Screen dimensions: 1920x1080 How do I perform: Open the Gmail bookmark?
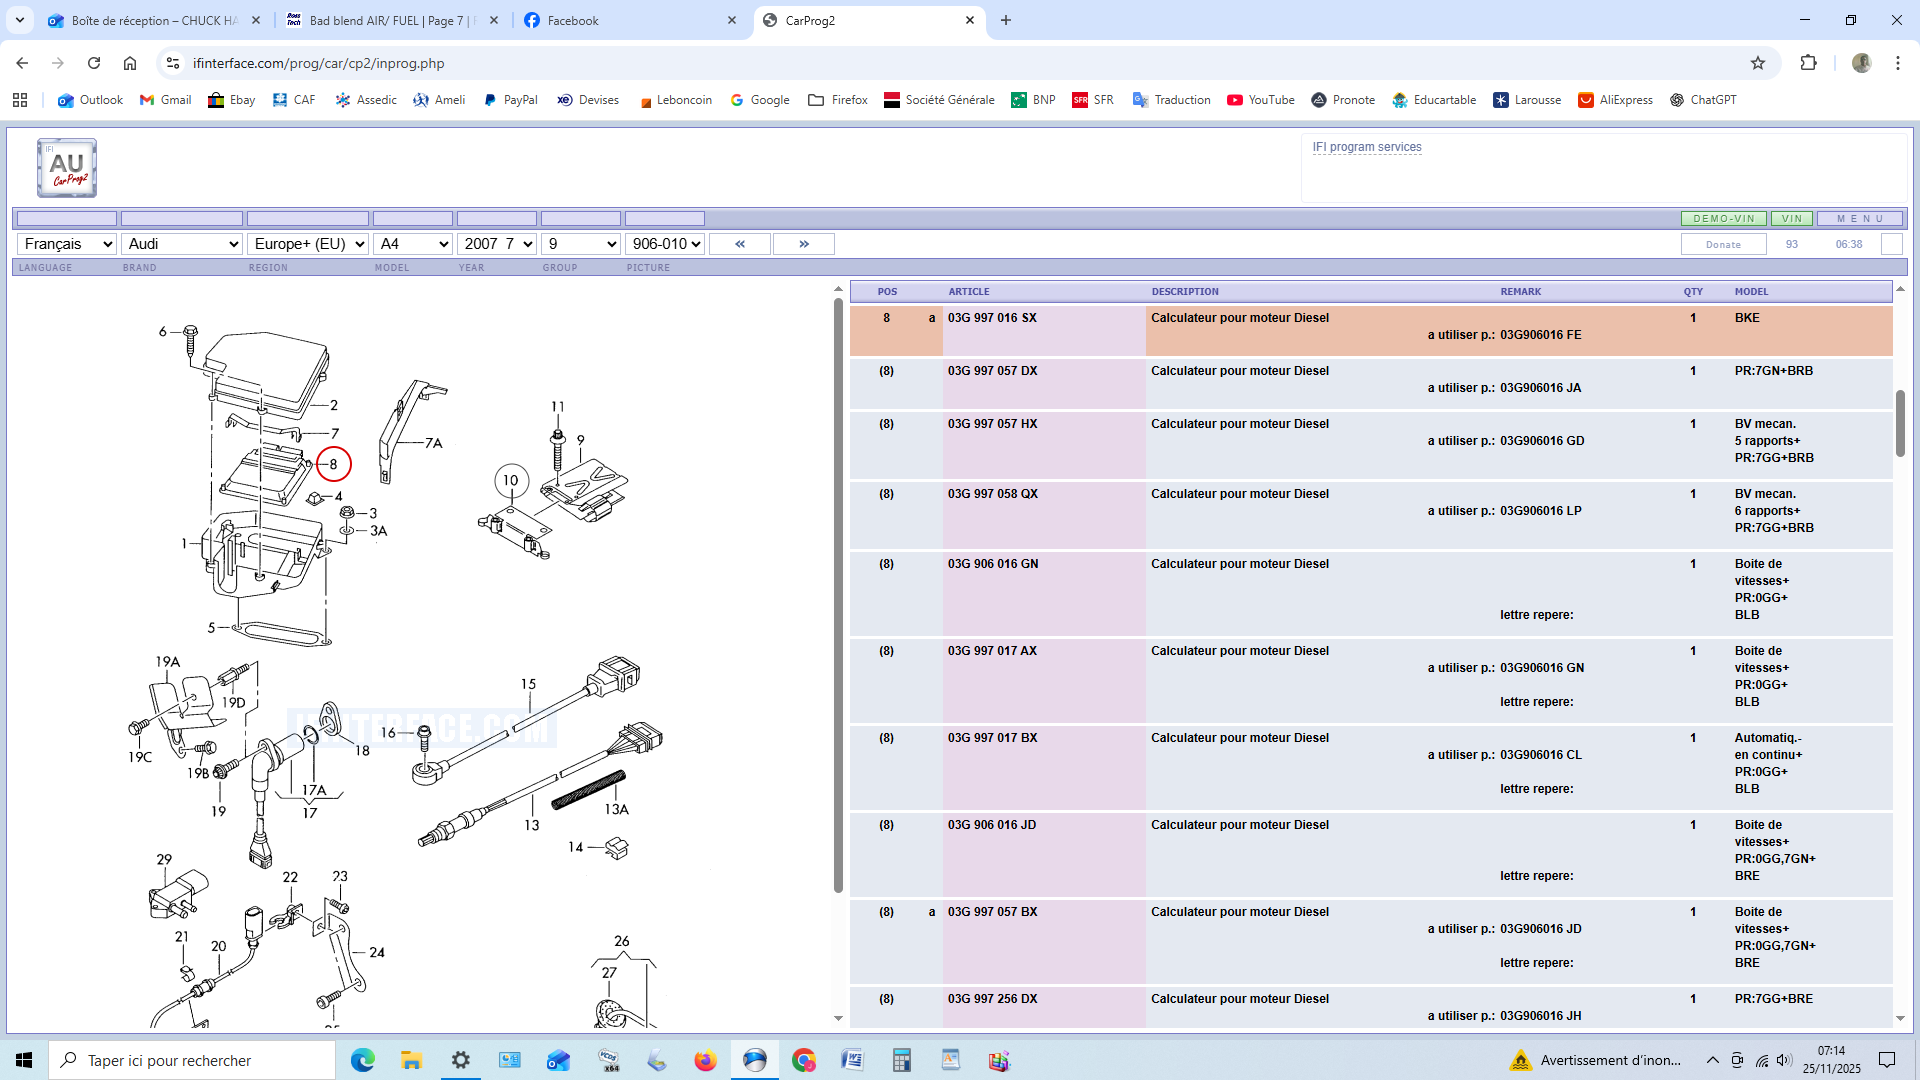165,100
